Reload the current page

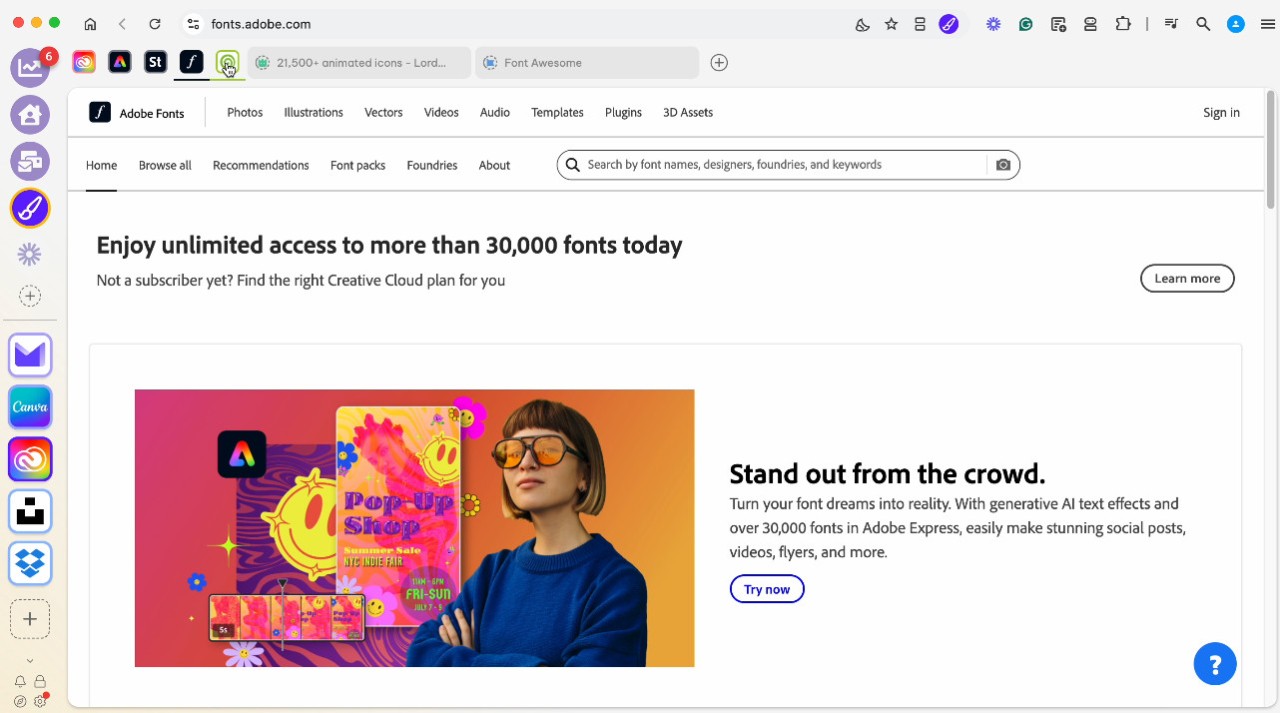pos(154,24)
